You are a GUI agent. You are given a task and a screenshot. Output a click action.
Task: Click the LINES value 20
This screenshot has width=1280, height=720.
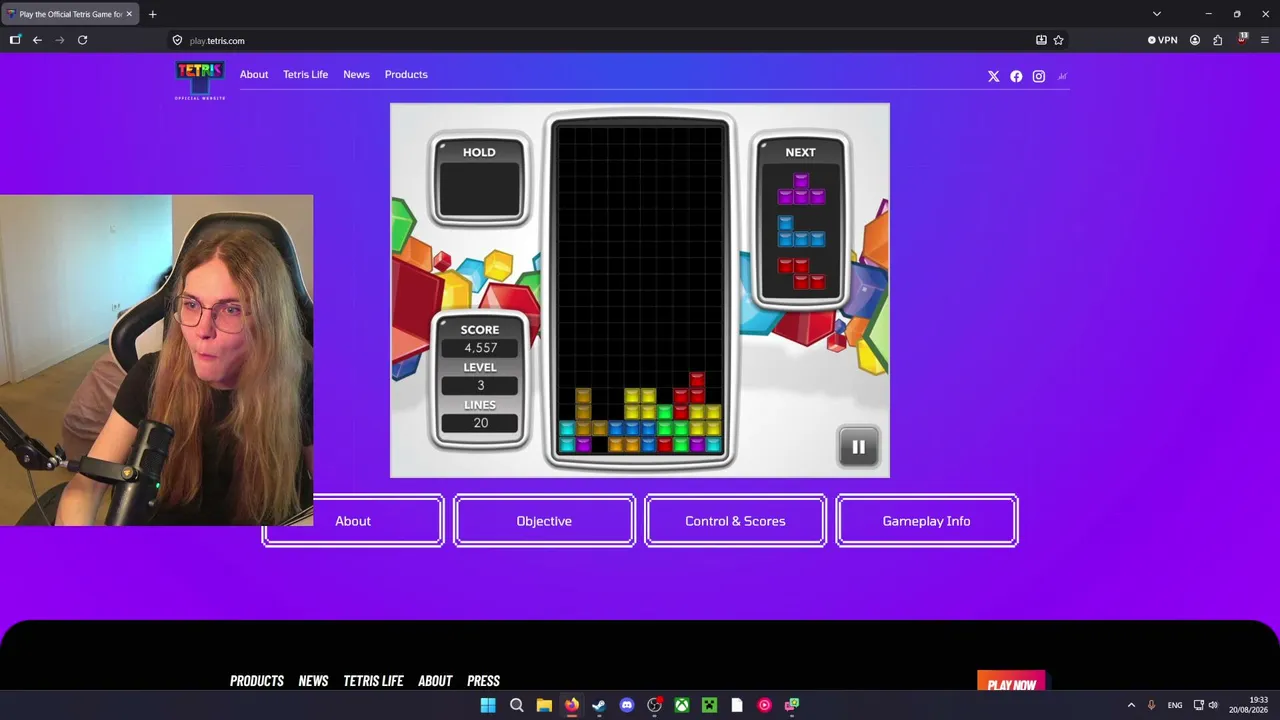pos(480,423)
